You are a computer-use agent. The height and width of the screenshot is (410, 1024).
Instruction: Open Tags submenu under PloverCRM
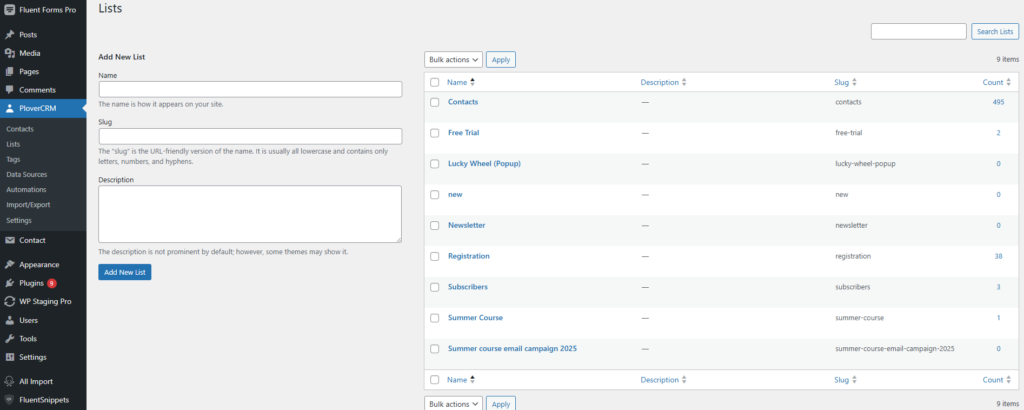click(x=13, y=159)
